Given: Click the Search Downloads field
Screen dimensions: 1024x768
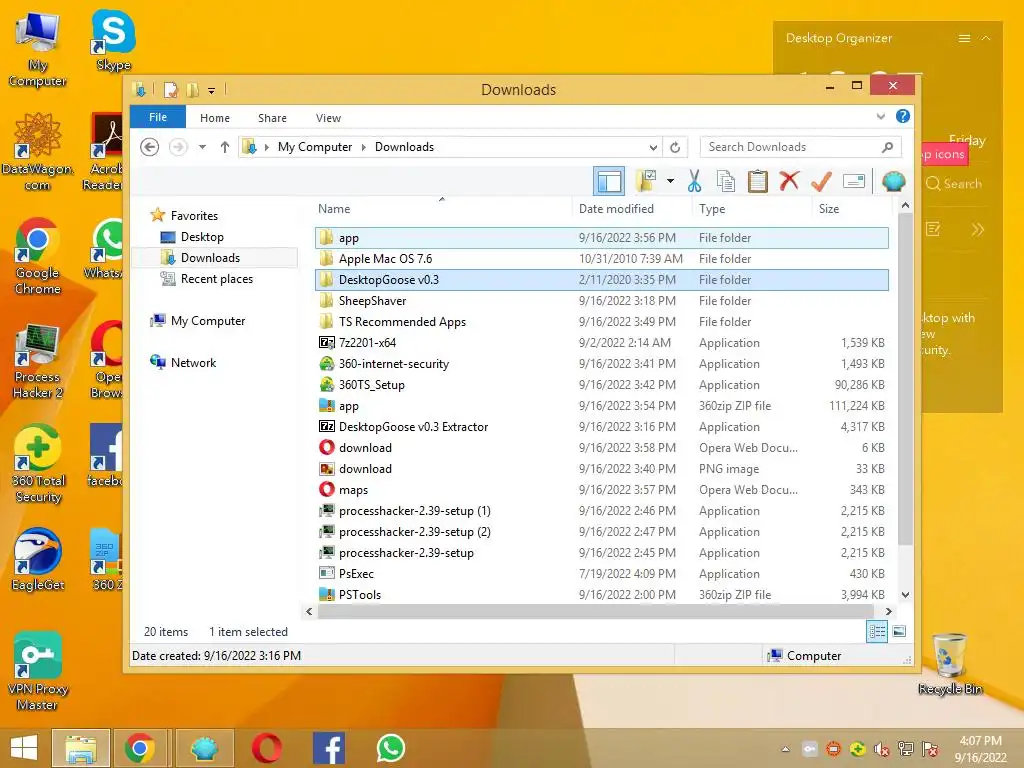Looking at the screenshot, I should pyautogui.click(x=800, y=147).
